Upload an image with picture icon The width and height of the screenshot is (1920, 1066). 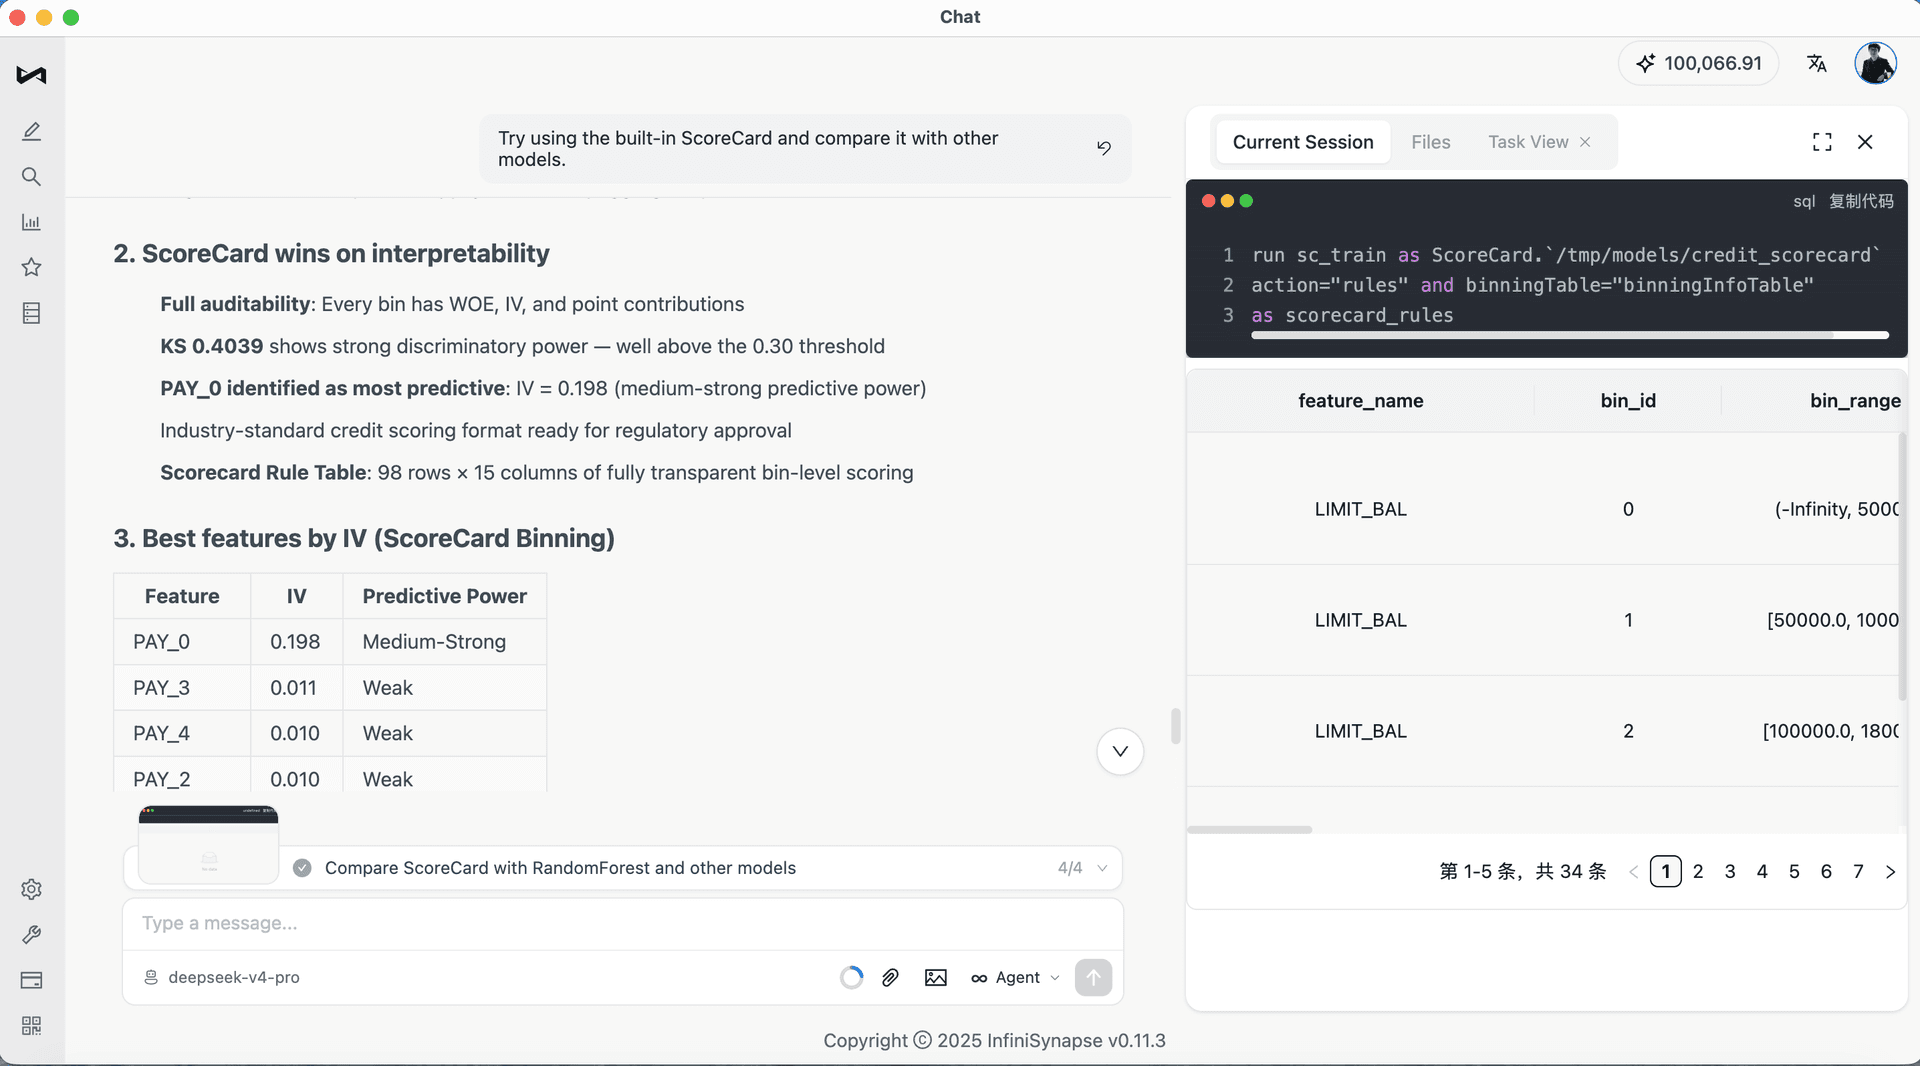click(935, 977)
